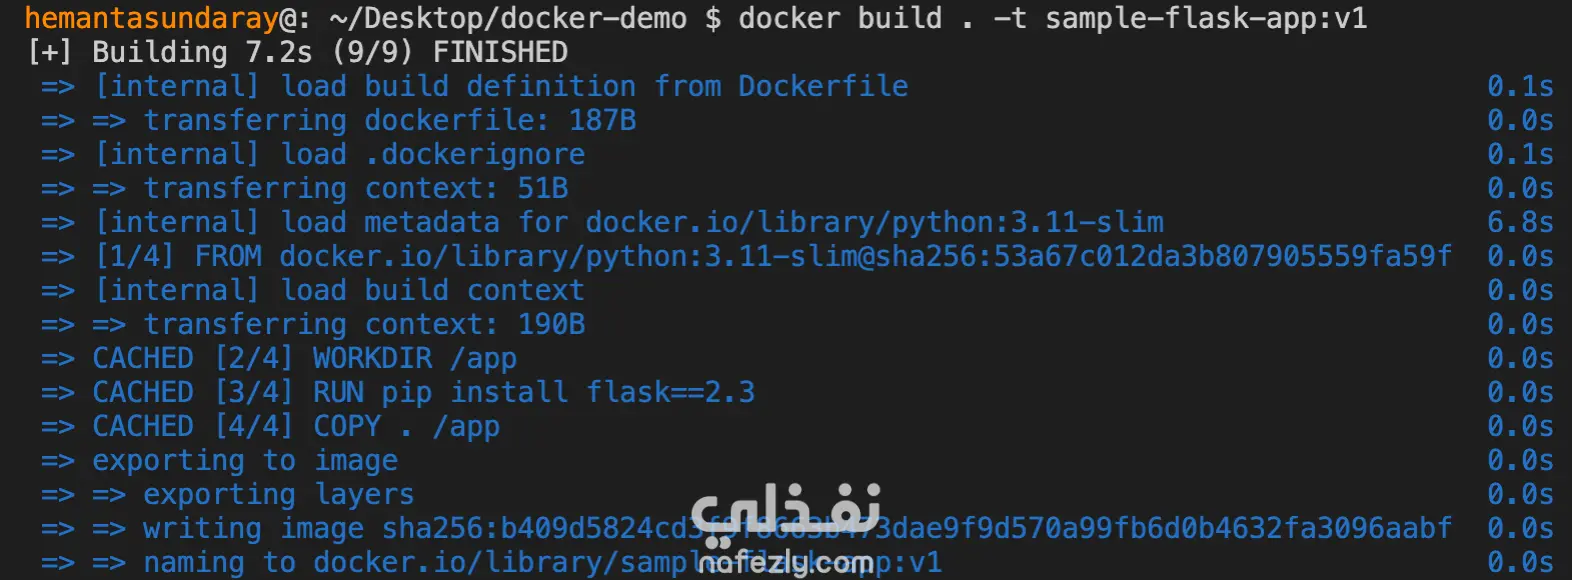Viewport: 1572px width, 580px height.
Task: Click the 190B context transfer size
Action: [551, 324]
